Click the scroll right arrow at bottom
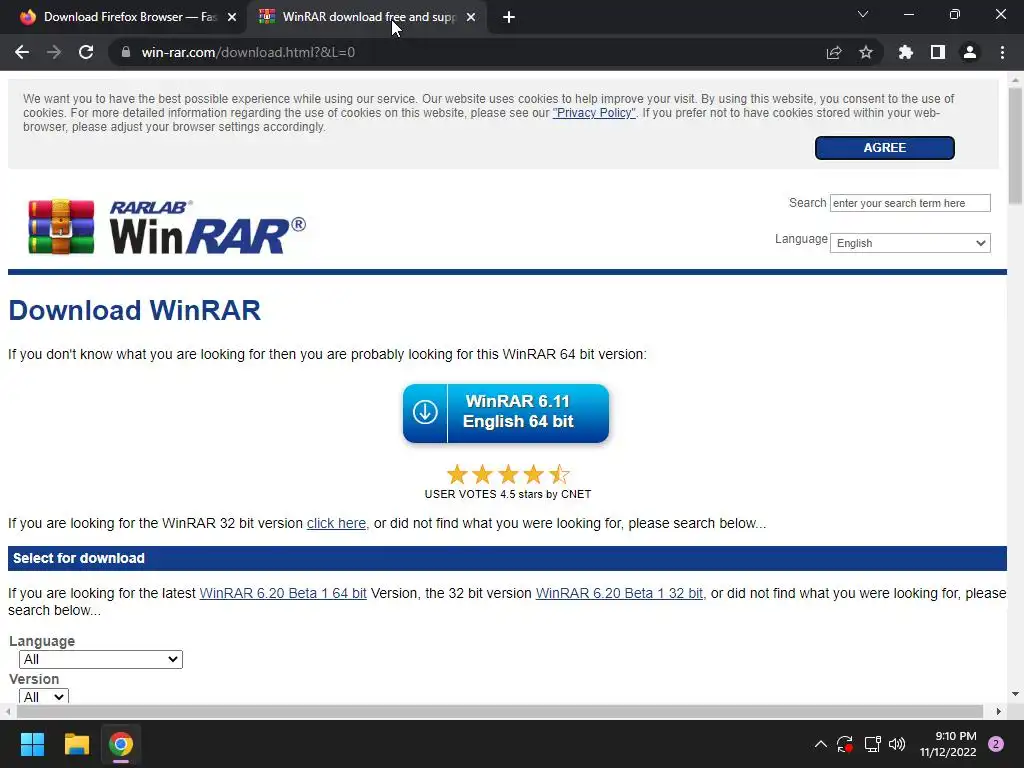The image size is (1024, 768). point(999,711)
